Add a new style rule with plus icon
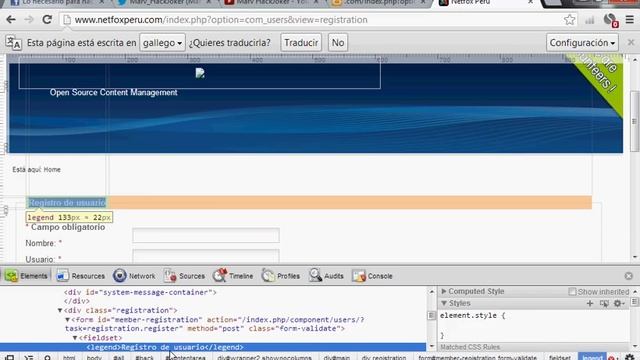This screenshot has height=360, width=640. [x=590, y=303]
